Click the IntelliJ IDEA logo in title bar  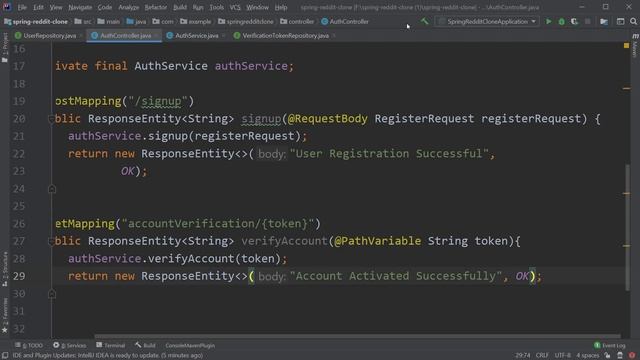click(7, 7)
